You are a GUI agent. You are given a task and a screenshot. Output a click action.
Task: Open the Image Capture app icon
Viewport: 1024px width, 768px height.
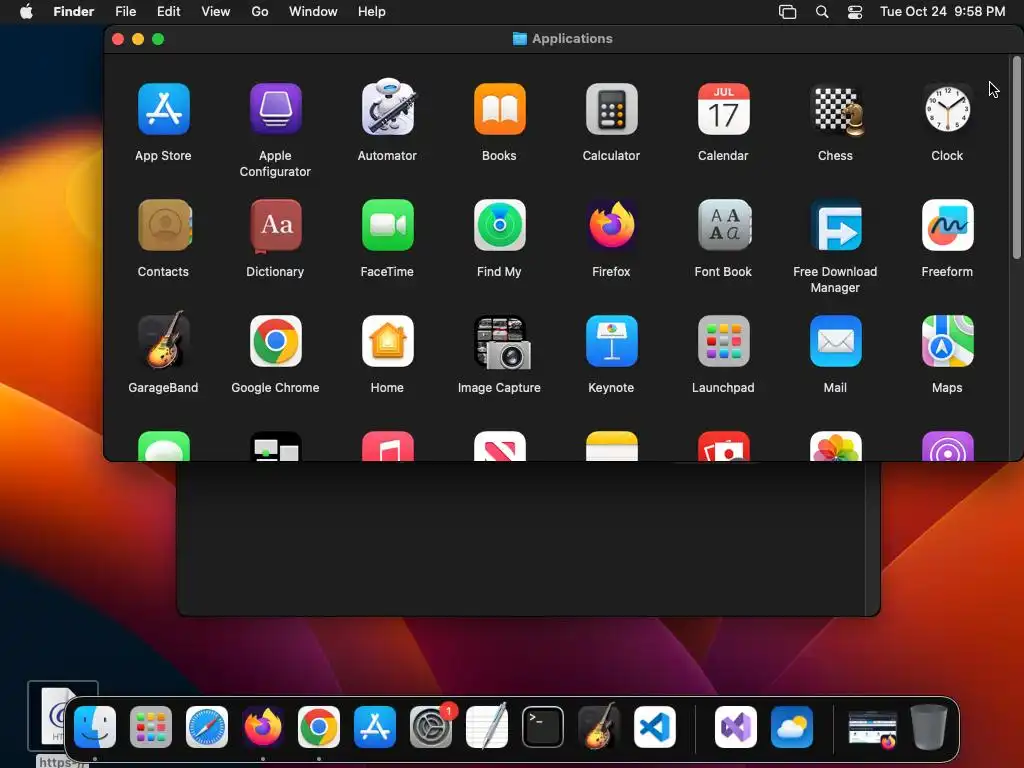pyautogui.click(x=501, y=342)
